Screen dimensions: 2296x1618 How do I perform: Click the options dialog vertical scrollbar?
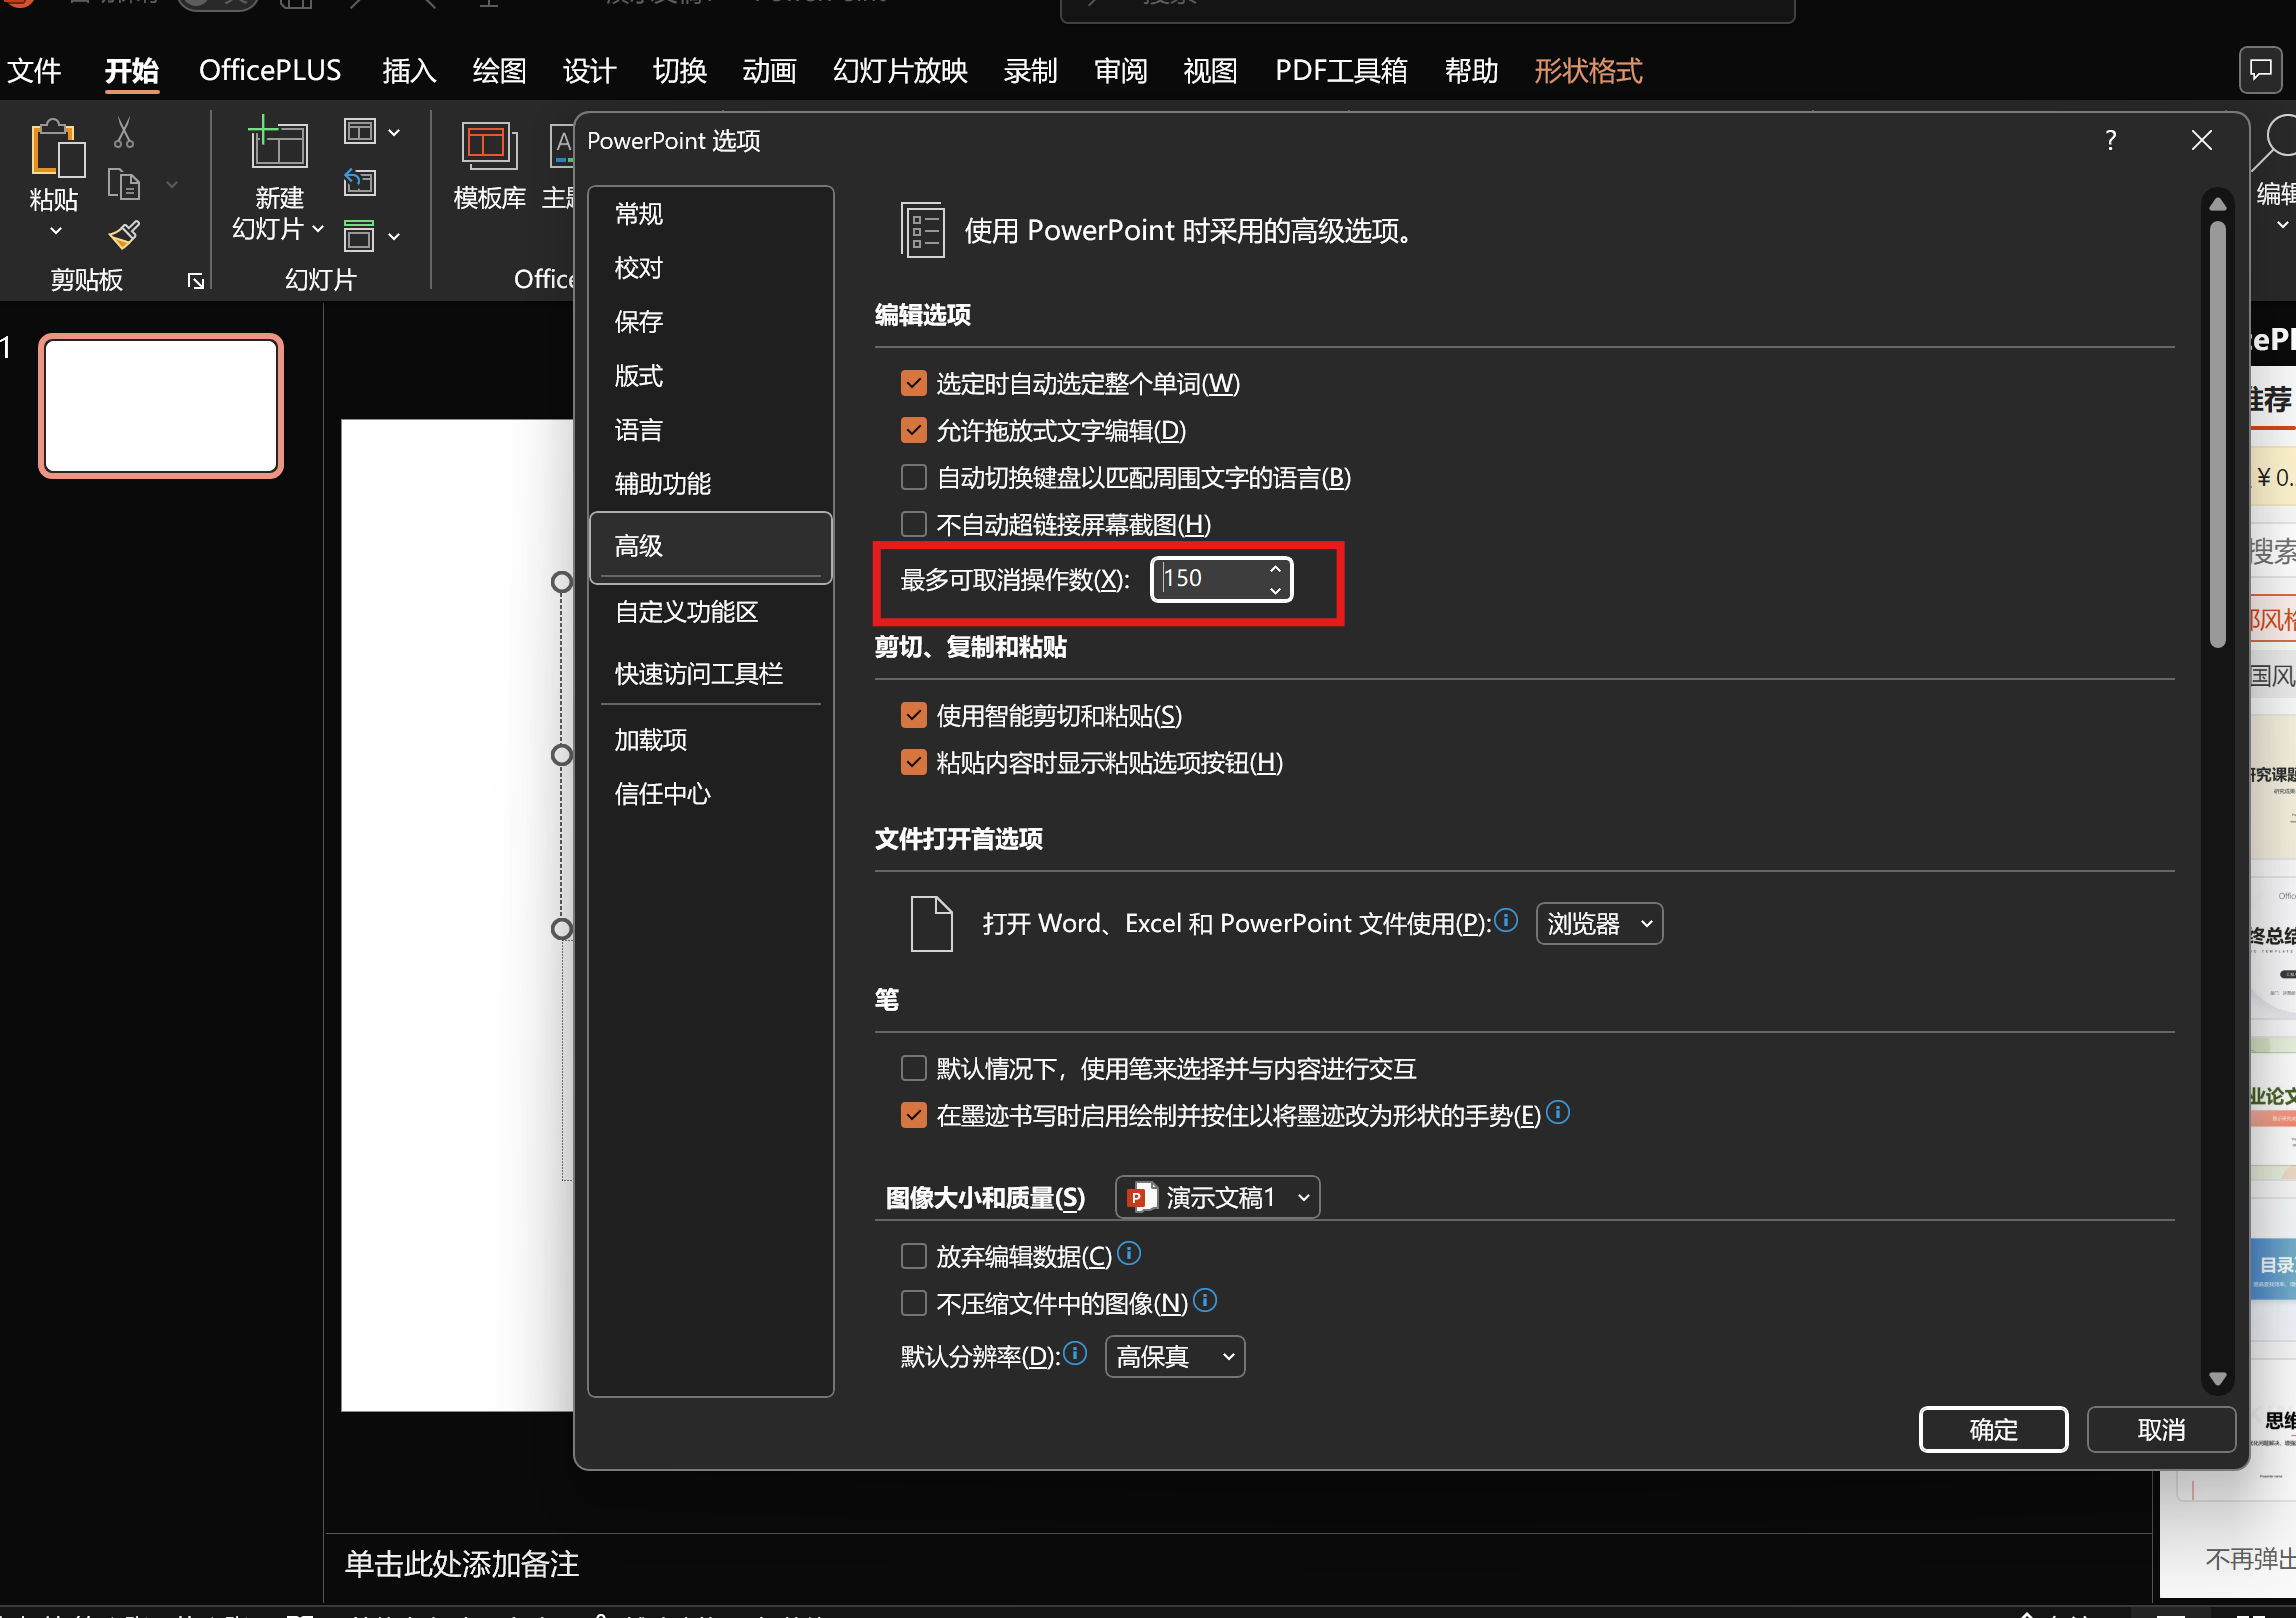pos(2217,435)
